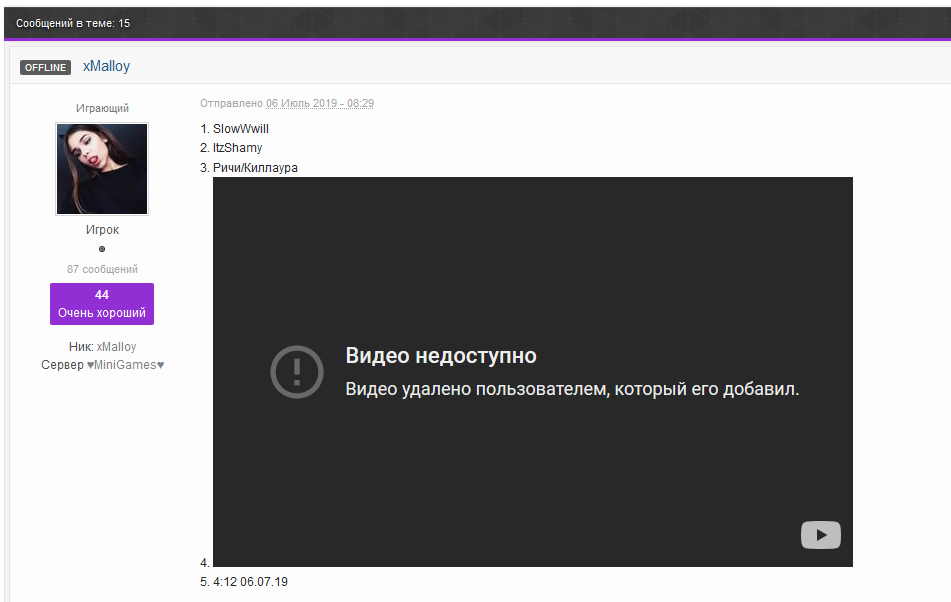Click the 87 сообщений post count

(x=102, y=270)
